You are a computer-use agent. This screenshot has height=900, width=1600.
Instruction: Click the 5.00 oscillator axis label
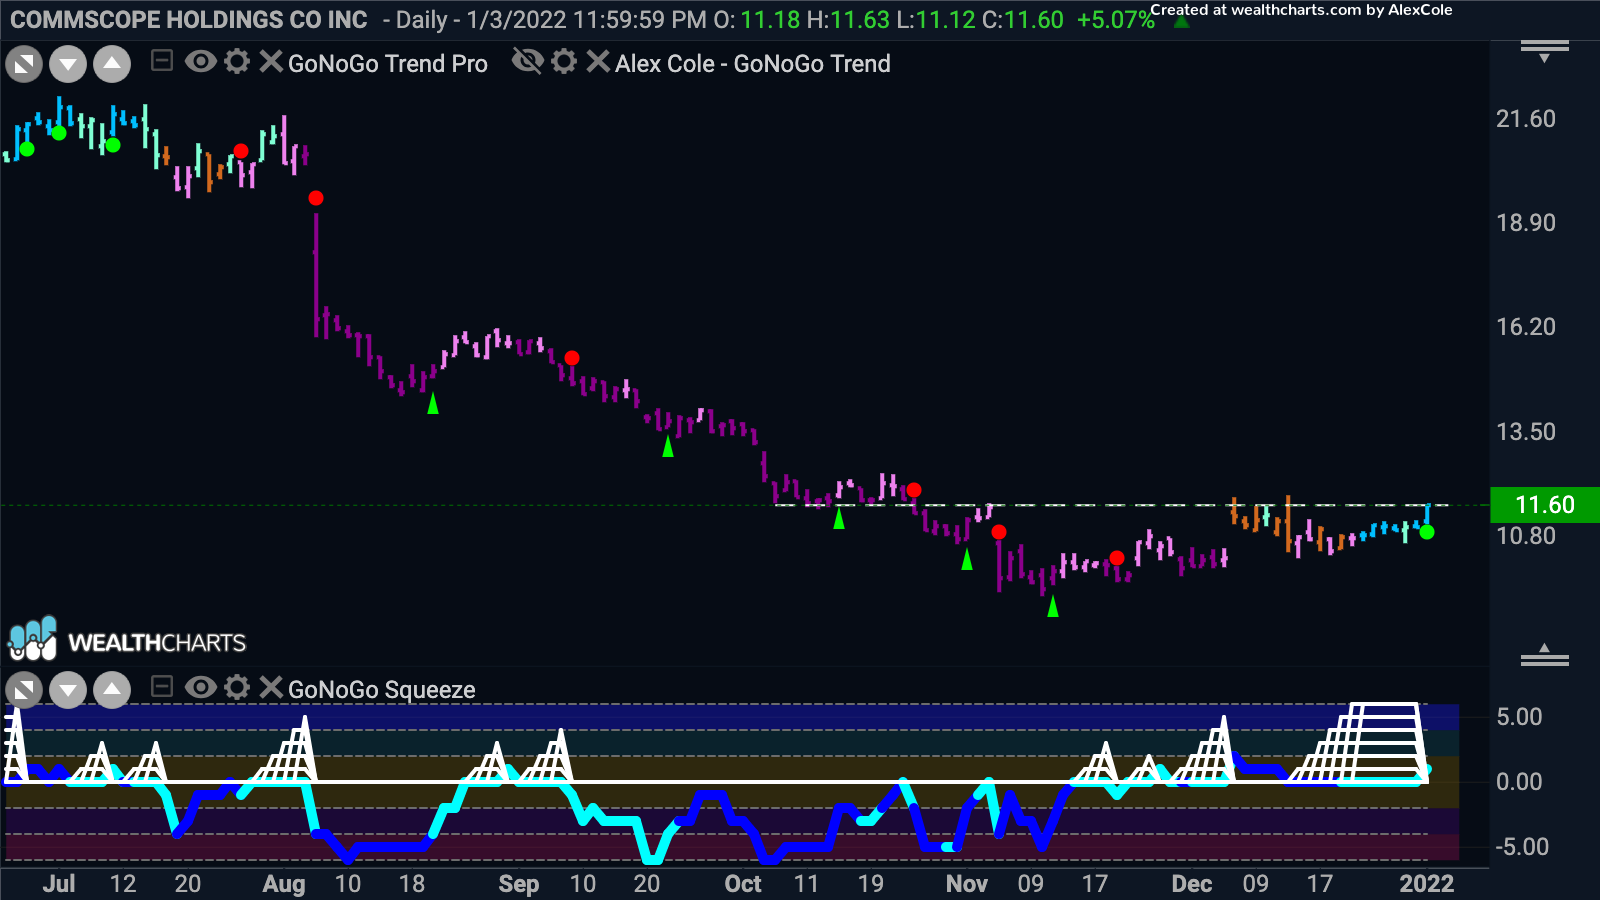[1519, 717]
